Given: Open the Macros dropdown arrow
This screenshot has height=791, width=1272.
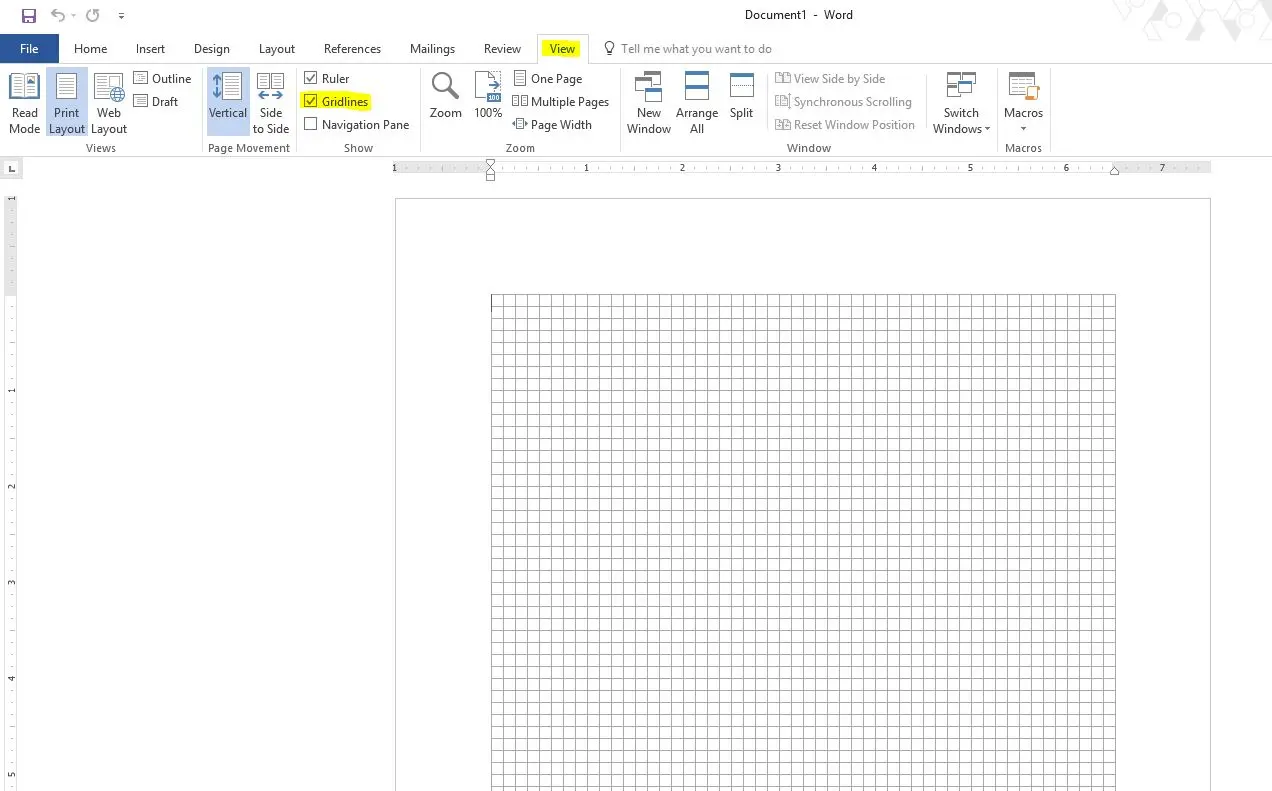Looking at the screenshot, I should (x=1023, y=128).
